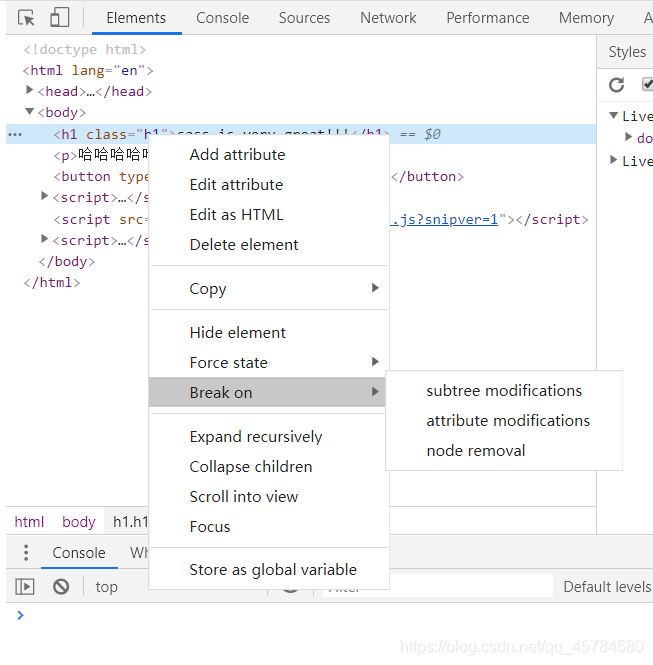Open the Sources tab
This screenshot has height=665, width=653.
[304, 18]
